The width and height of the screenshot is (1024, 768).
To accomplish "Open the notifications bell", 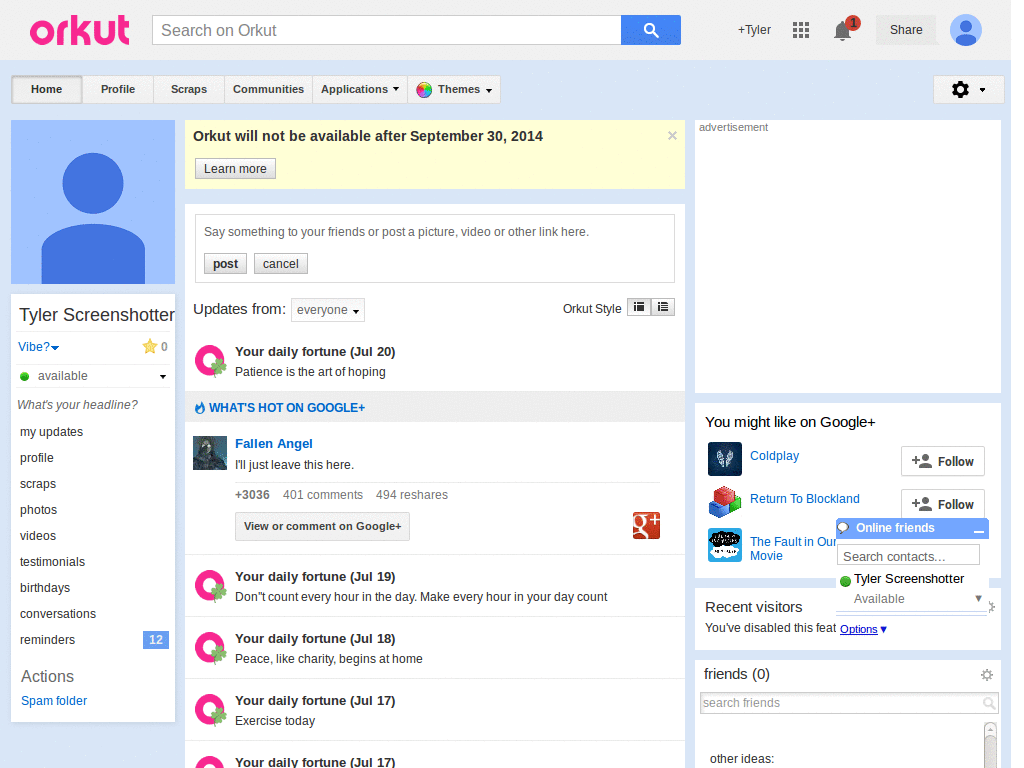I will 842,31.
